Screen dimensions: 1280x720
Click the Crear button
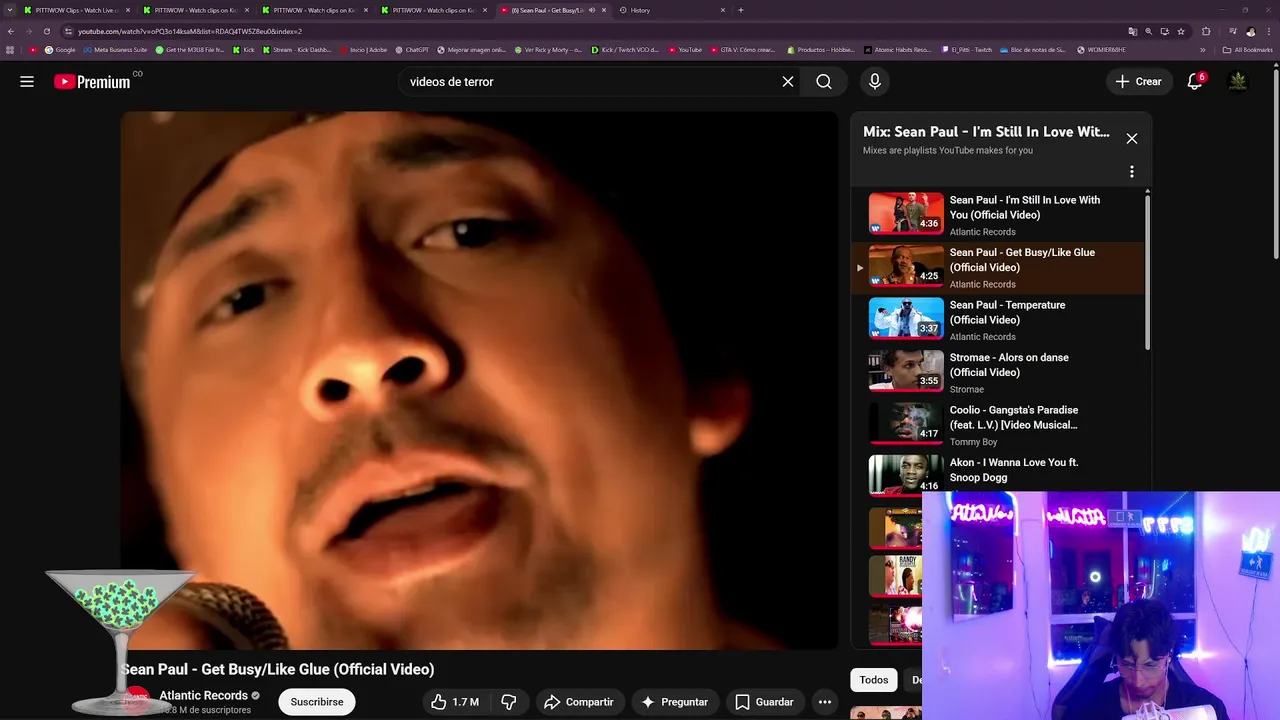[1139, 82]
